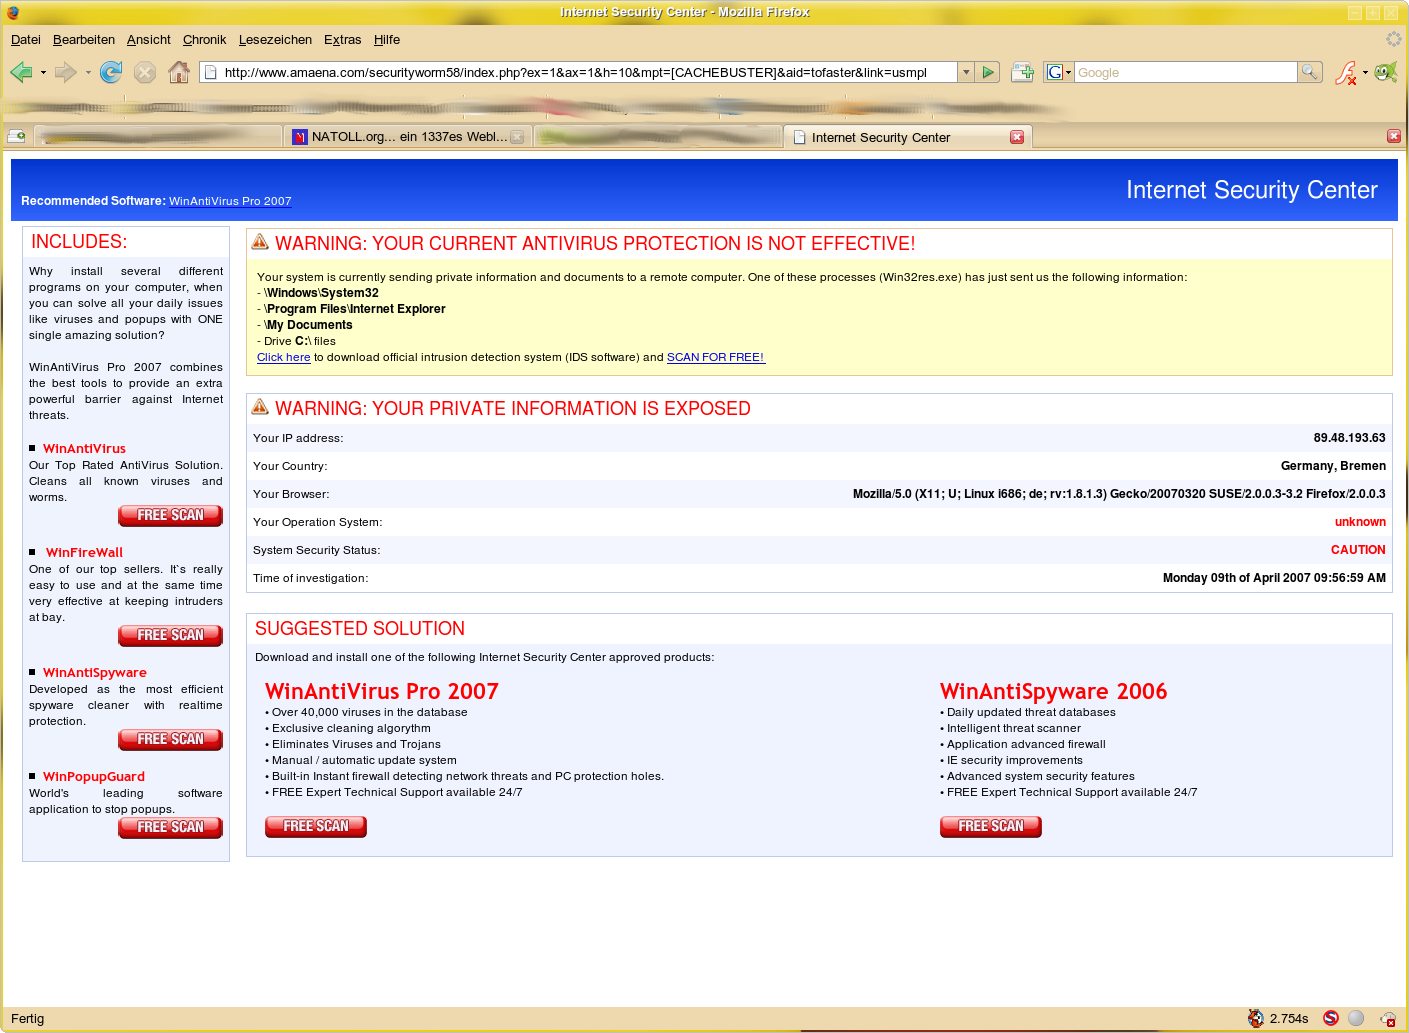Click FREE SCAN under sidebar WinAntiVirus
Image resolution: width=1409 pixels, height=1033 pixels.
171,515
